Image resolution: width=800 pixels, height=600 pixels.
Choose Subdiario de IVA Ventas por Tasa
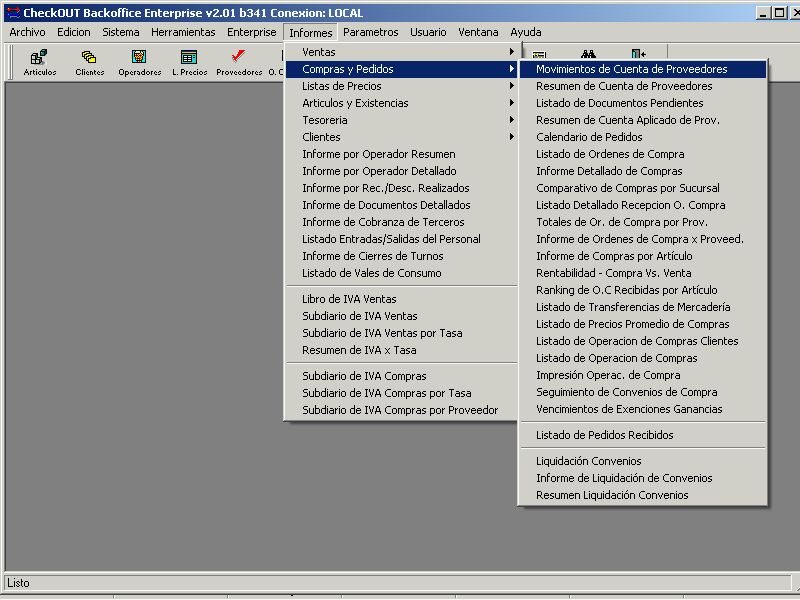pos(402,333)
